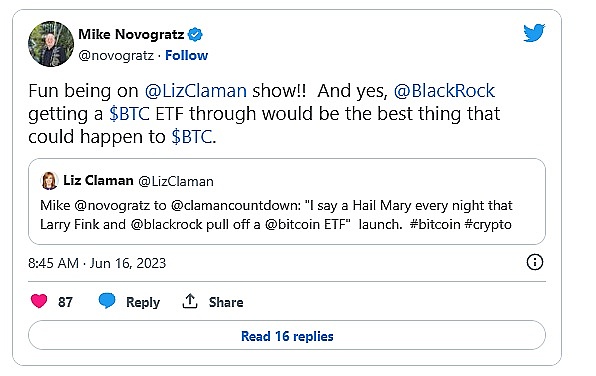The width and height of the screenshot is (596, 376).
Task: Click the verified badge beside Mike Novogratz
Action: click(195, 35)
